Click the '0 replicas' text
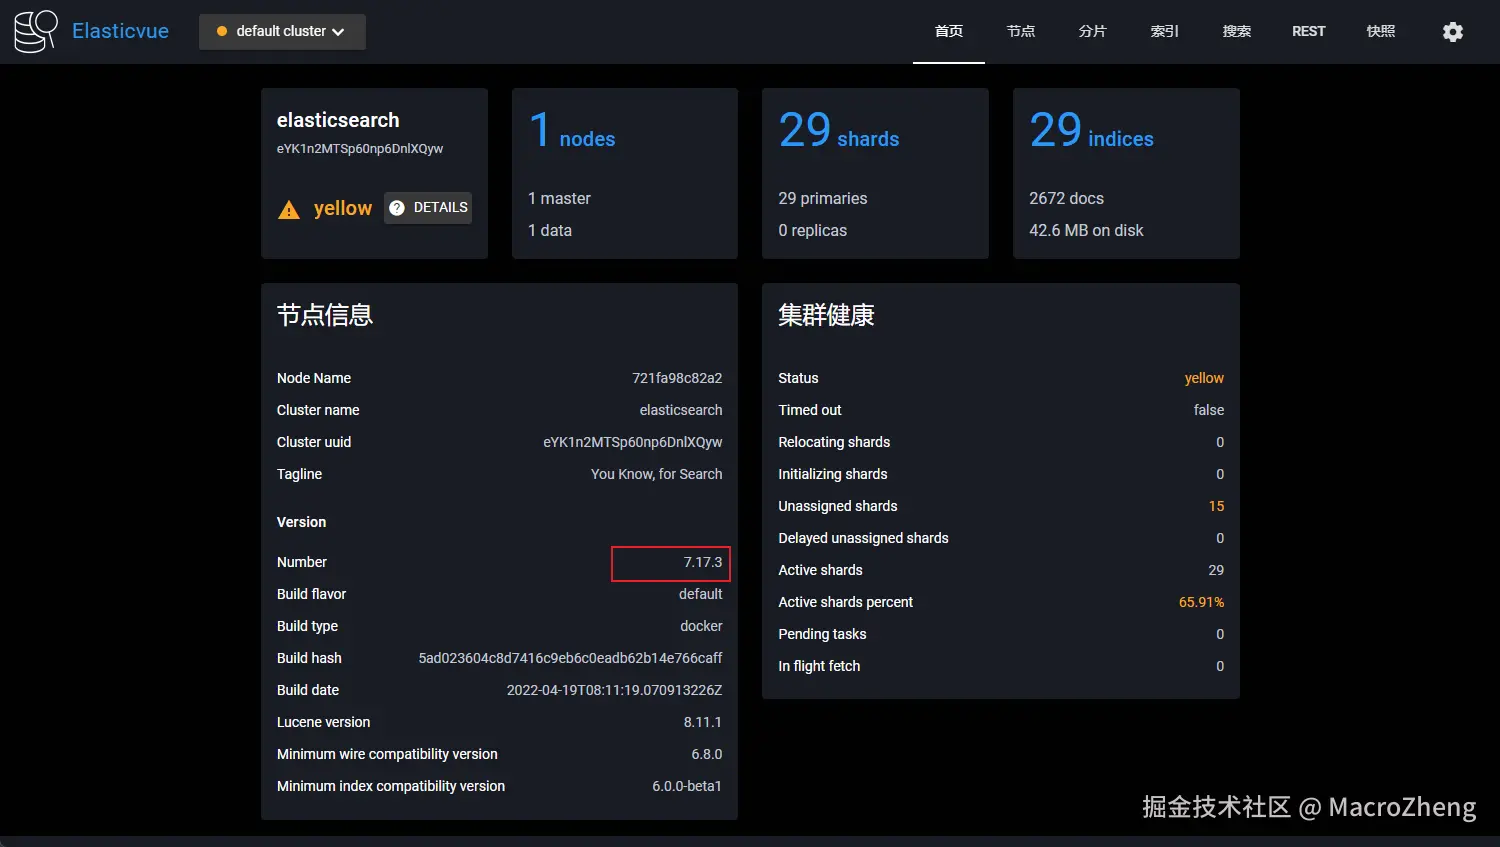This screenshot has width=1500, height=847. click(813, 231)
